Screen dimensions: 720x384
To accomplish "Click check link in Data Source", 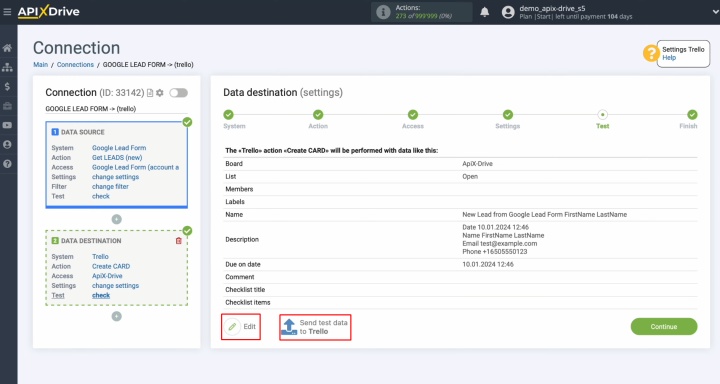I will pos(101,196).
